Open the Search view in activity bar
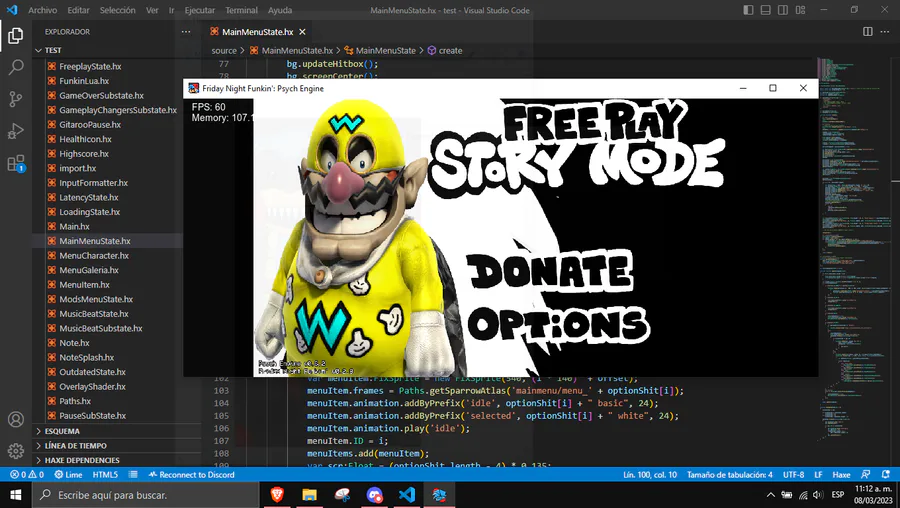Viewport: 900px width, 508px height. click(x=15, y=67)
